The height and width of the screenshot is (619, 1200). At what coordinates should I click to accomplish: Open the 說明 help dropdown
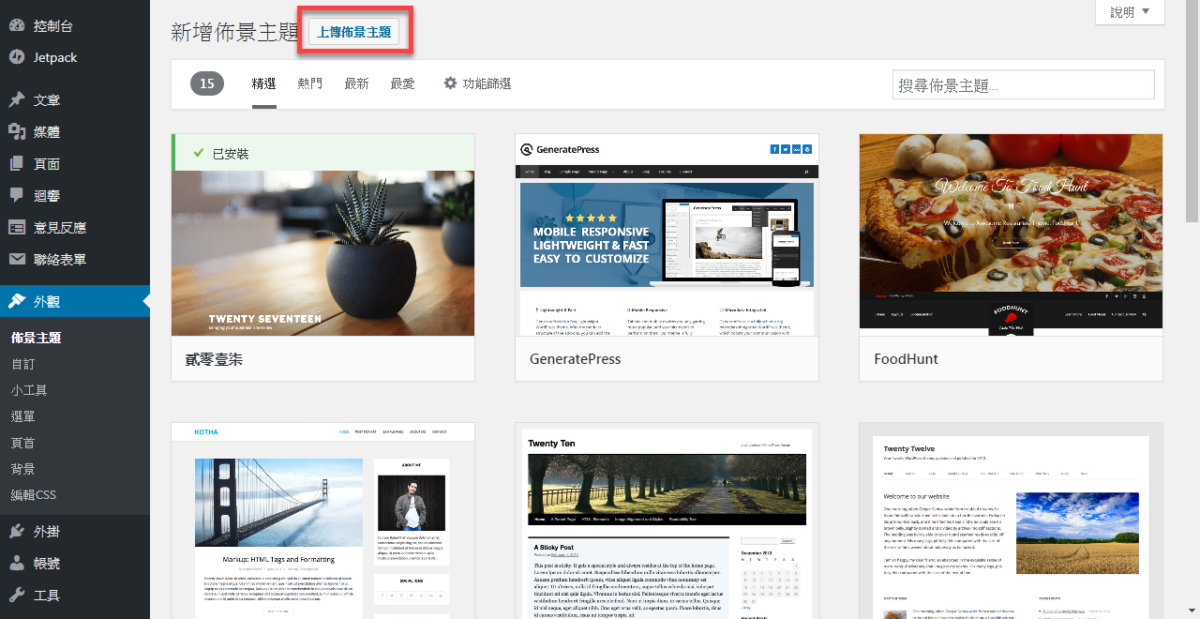point(1130,12)
